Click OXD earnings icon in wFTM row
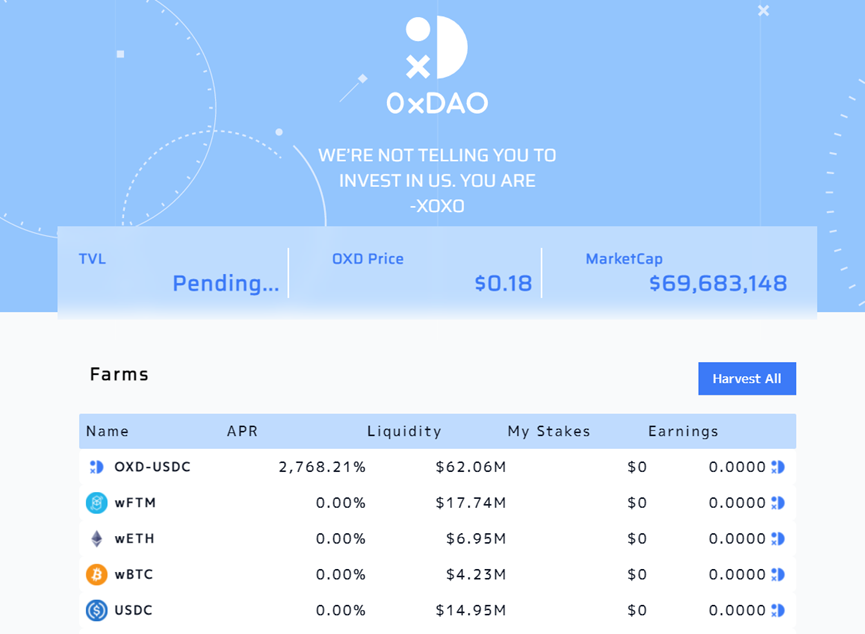The width and height of the screenshot is (865, 634). (x=778, y=503)
